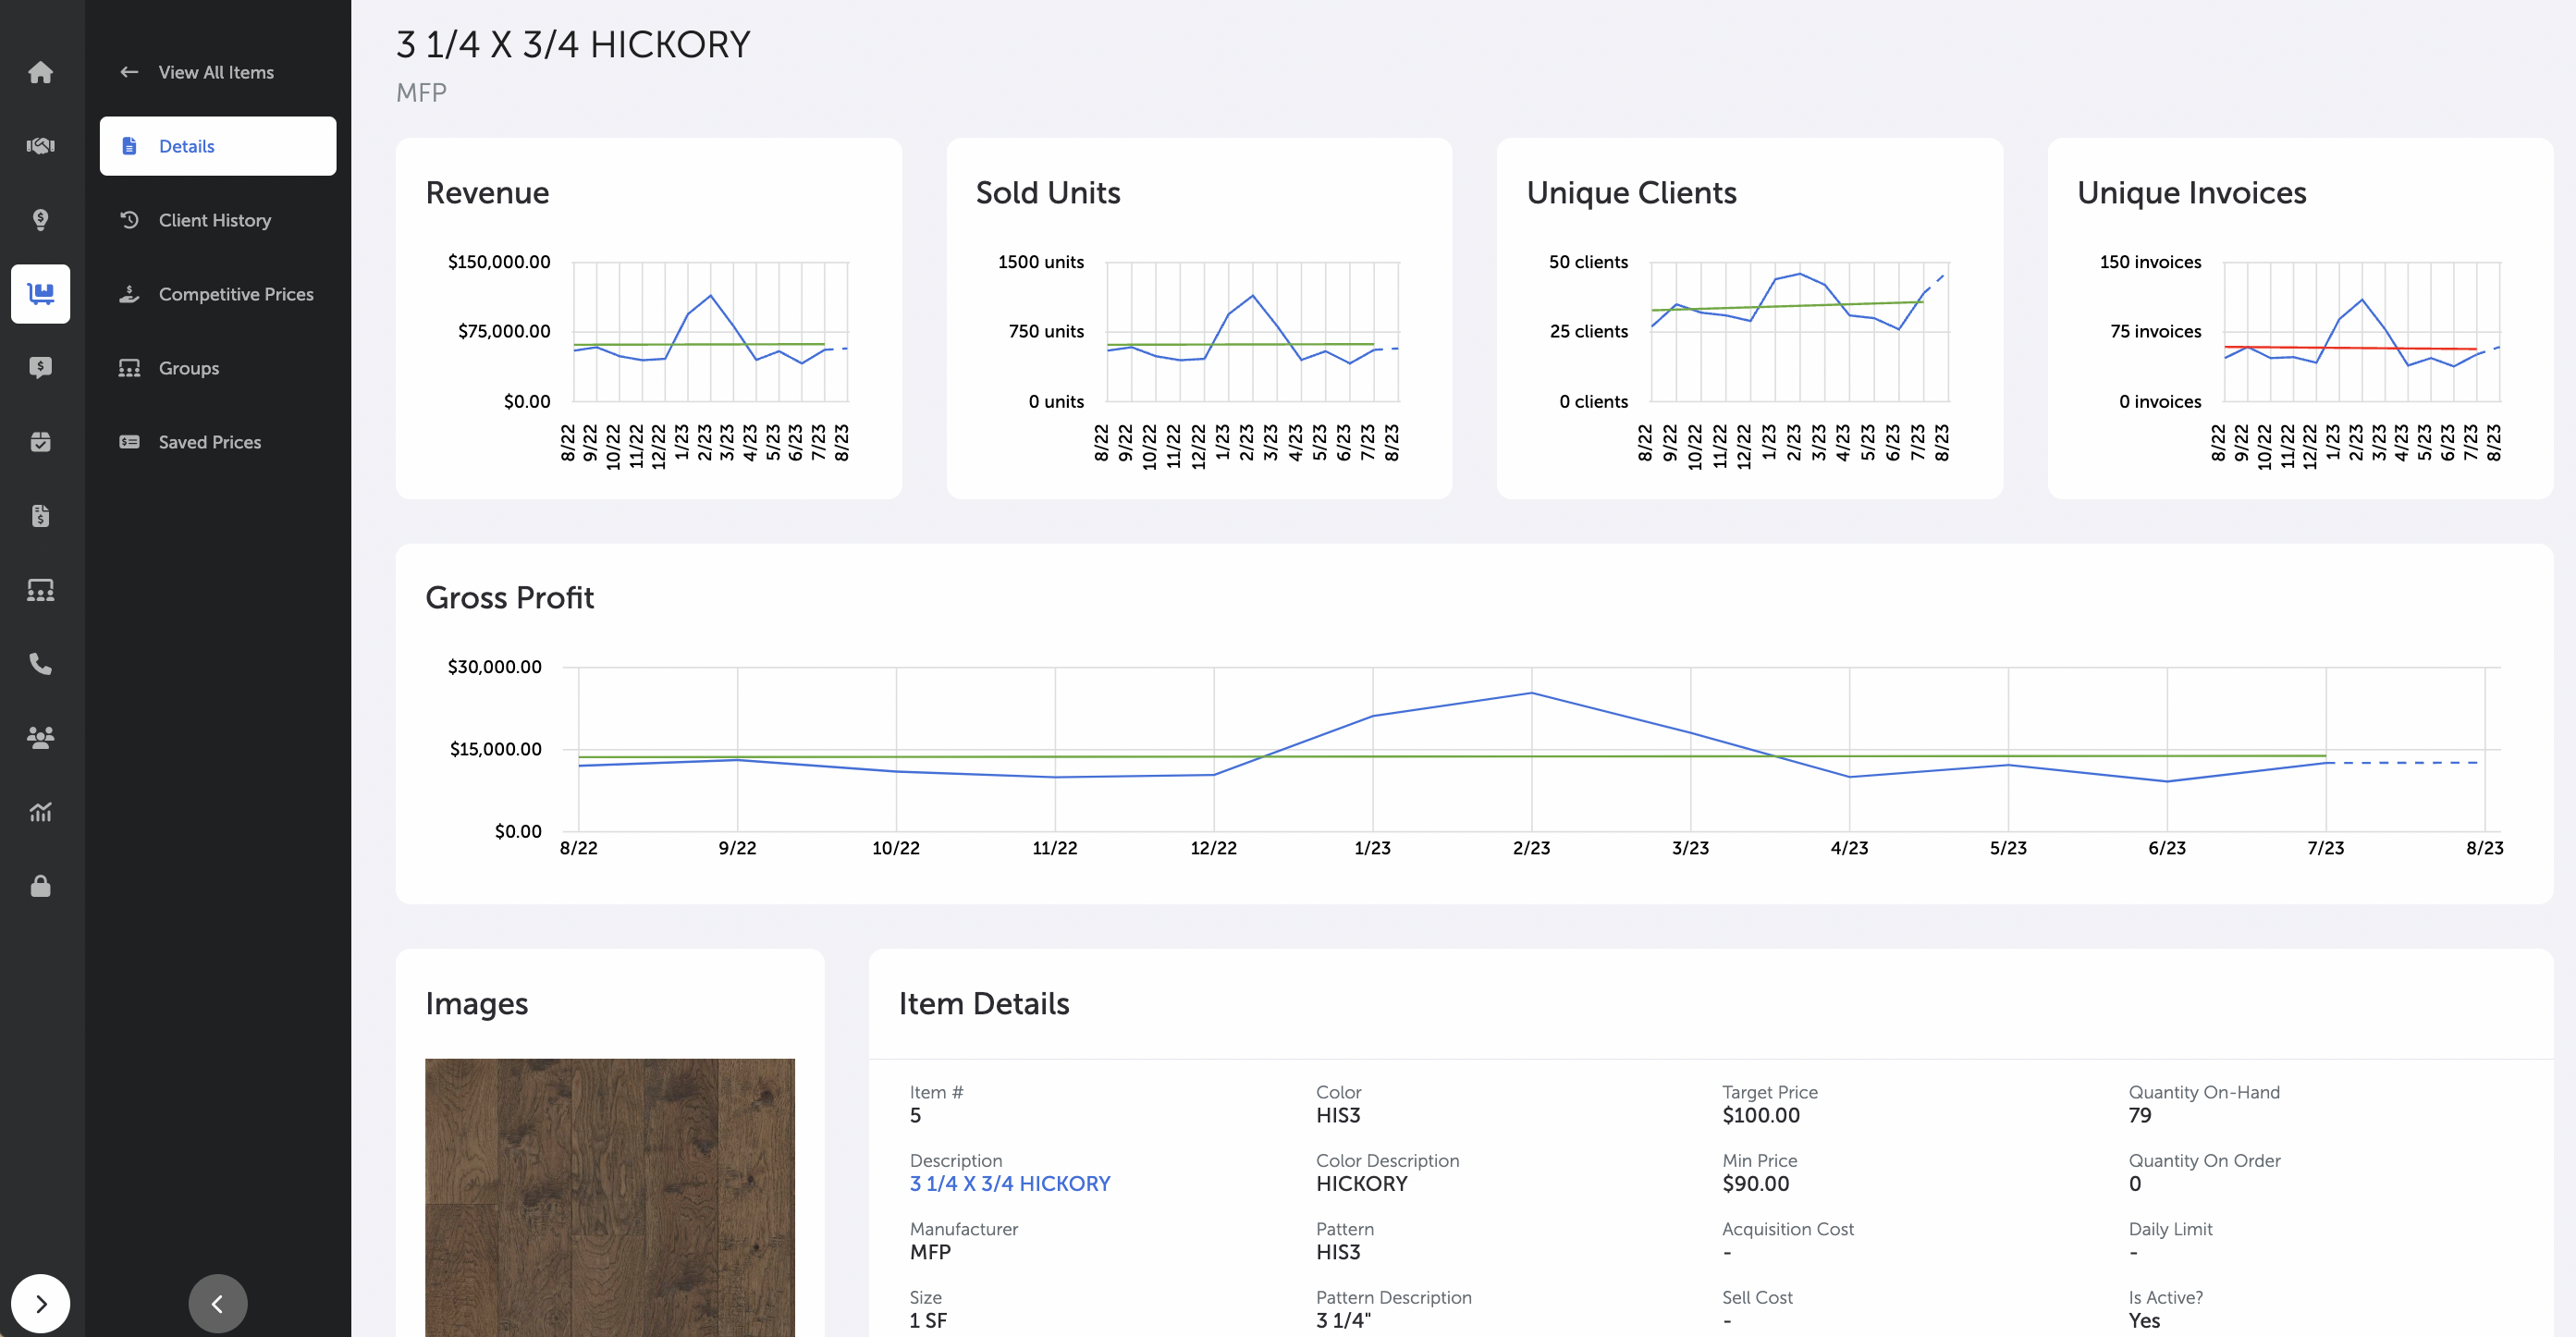Click the package checkmark icon

coord(40,441)
